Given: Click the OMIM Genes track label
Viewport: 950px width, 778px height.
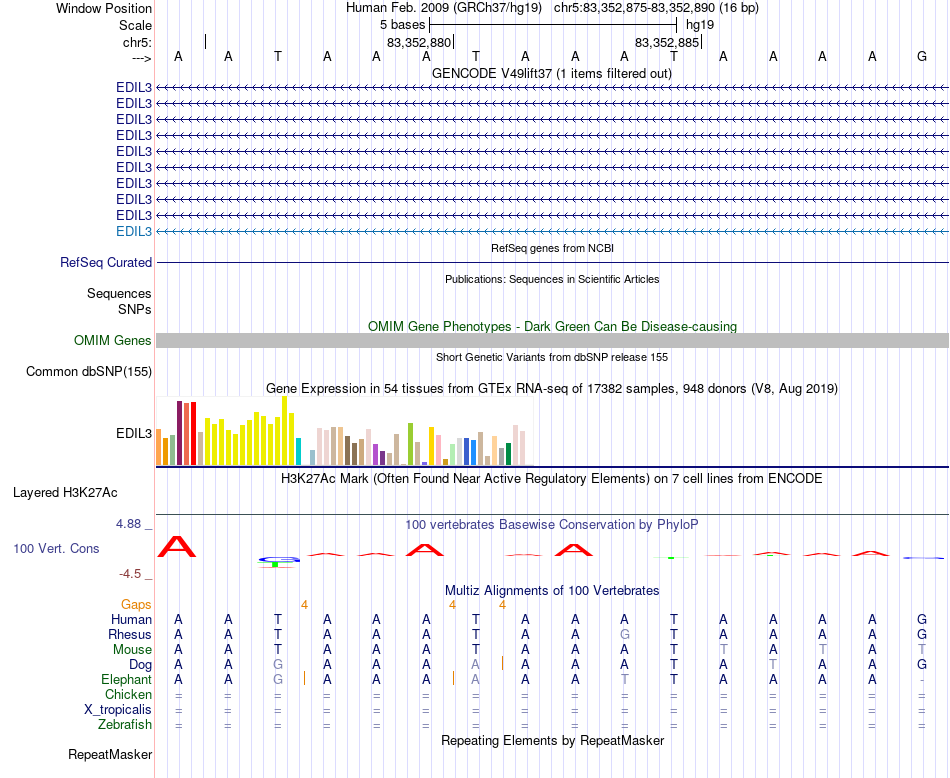Looking at the screenshot, I should (x=113, y=341).
